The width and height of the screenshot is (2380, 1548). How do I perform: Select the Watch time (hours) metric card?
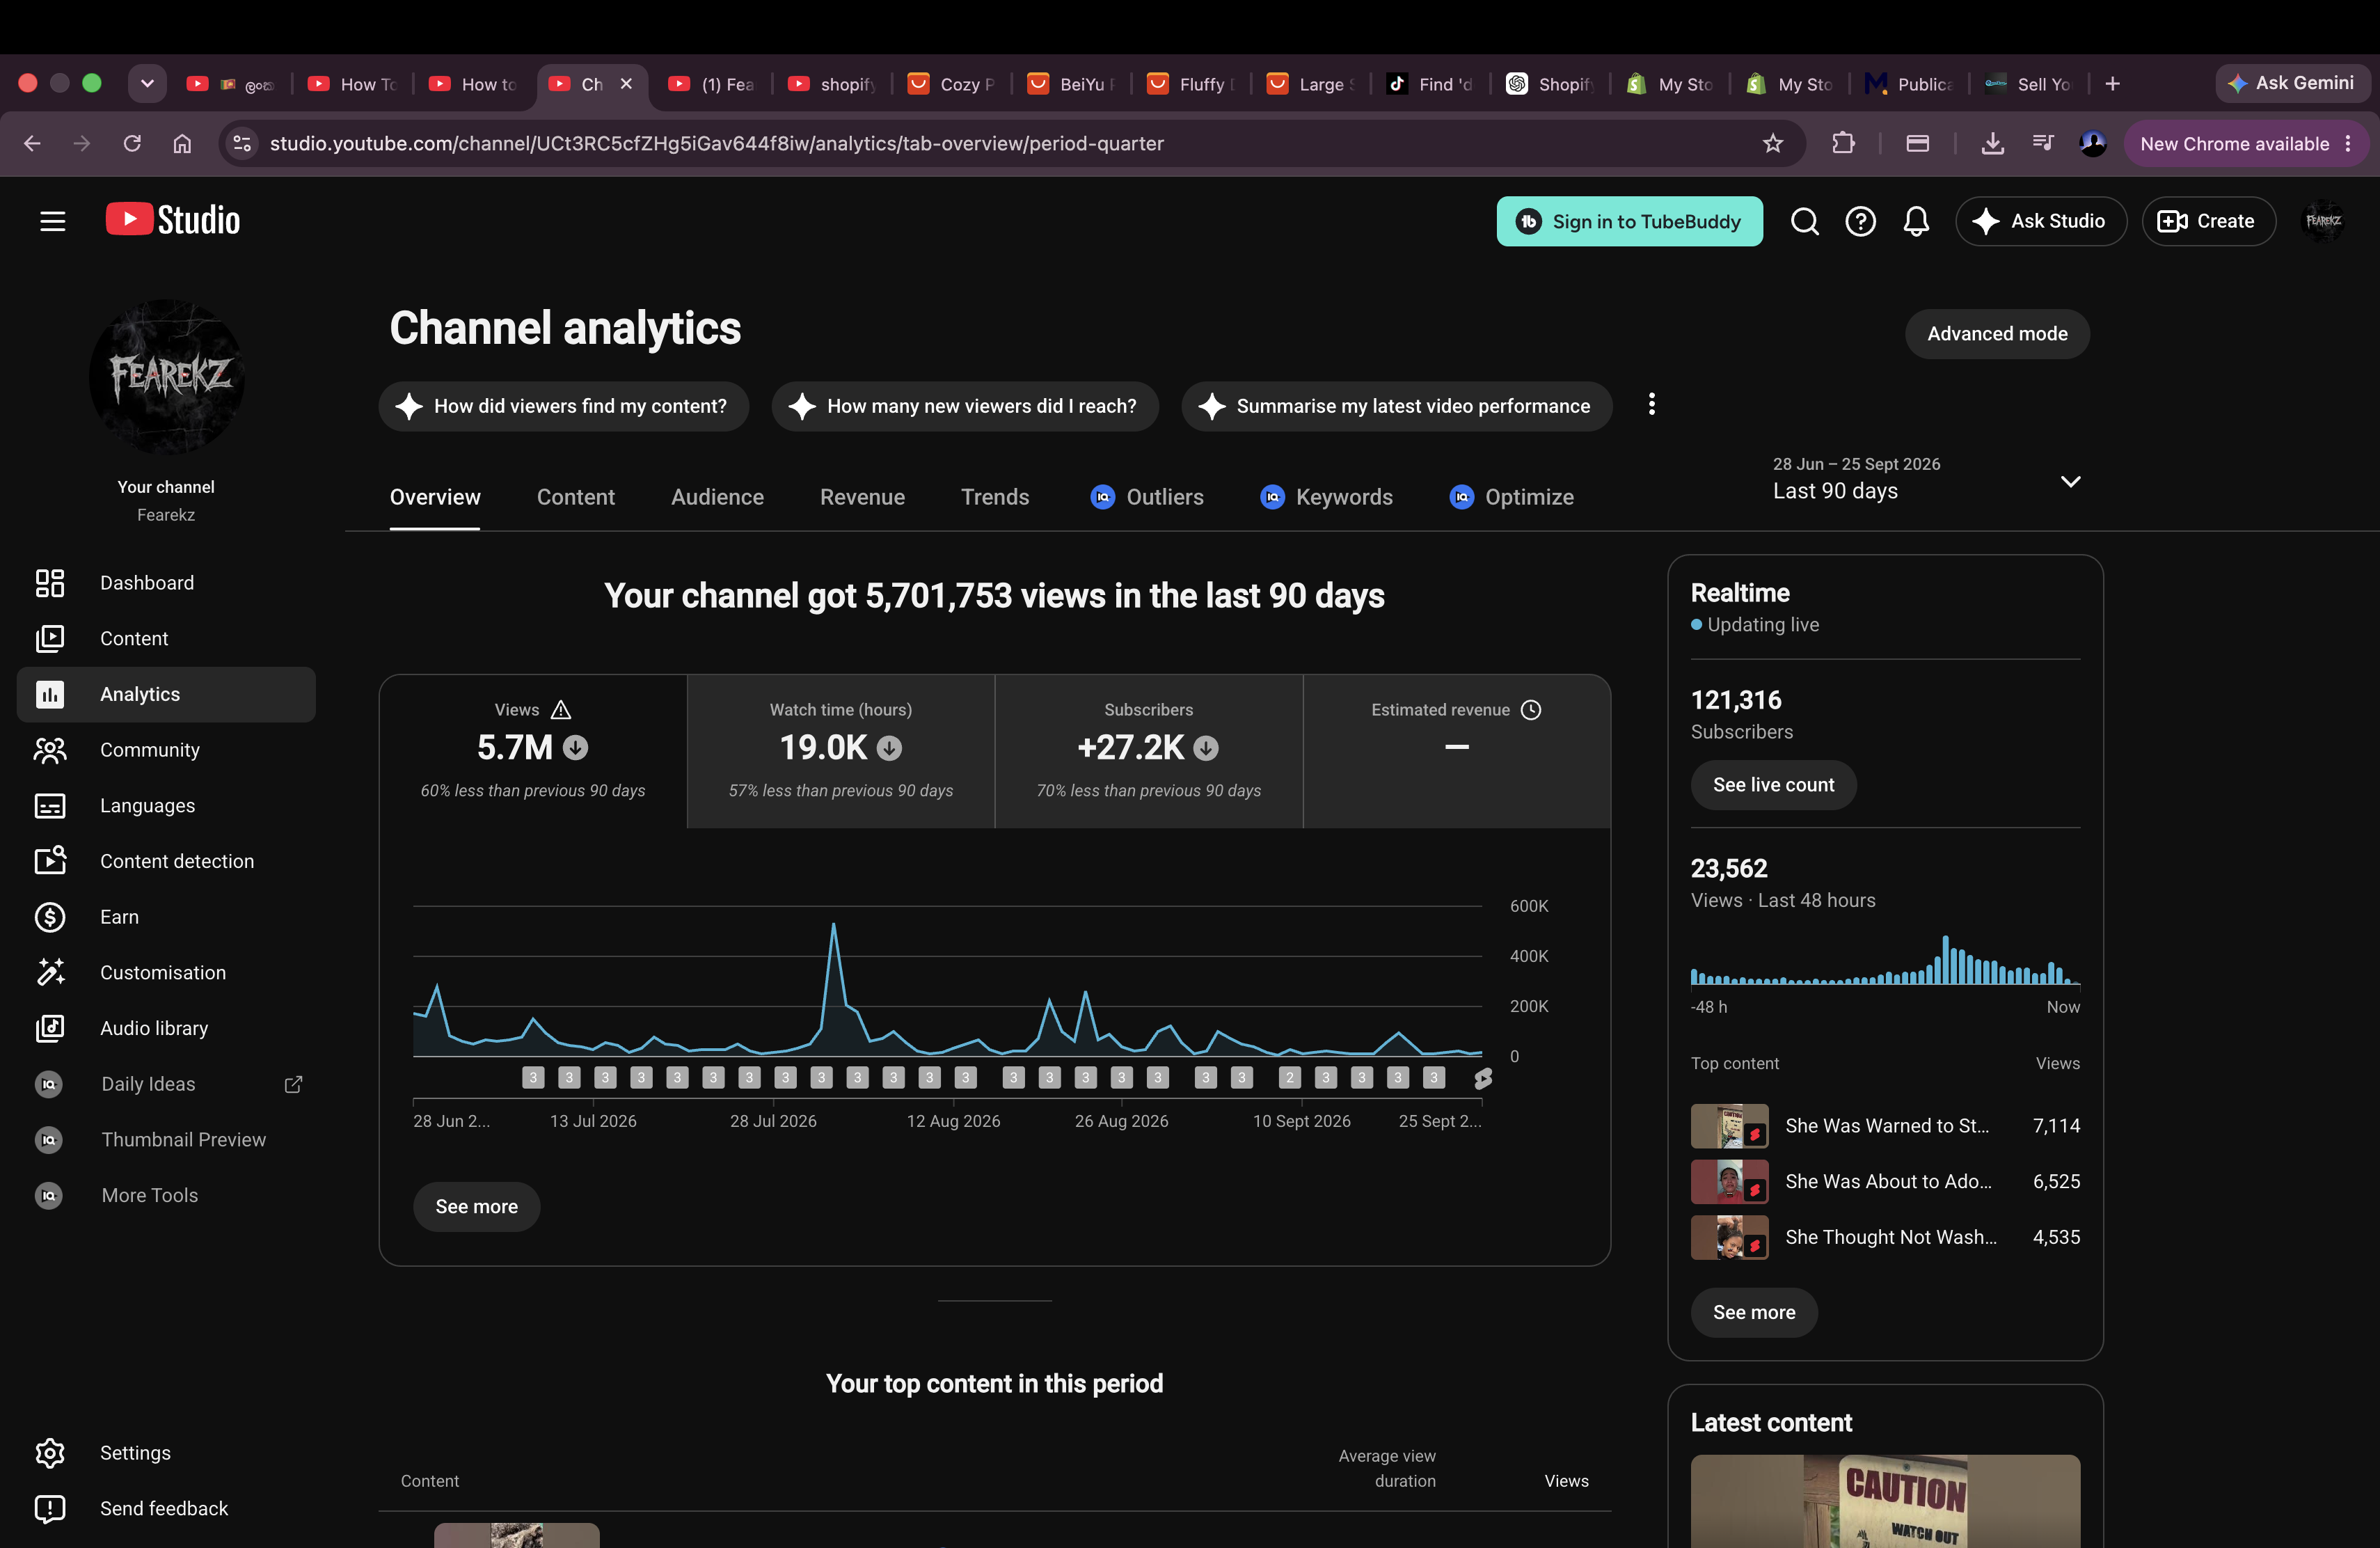(x=840, y=751)
